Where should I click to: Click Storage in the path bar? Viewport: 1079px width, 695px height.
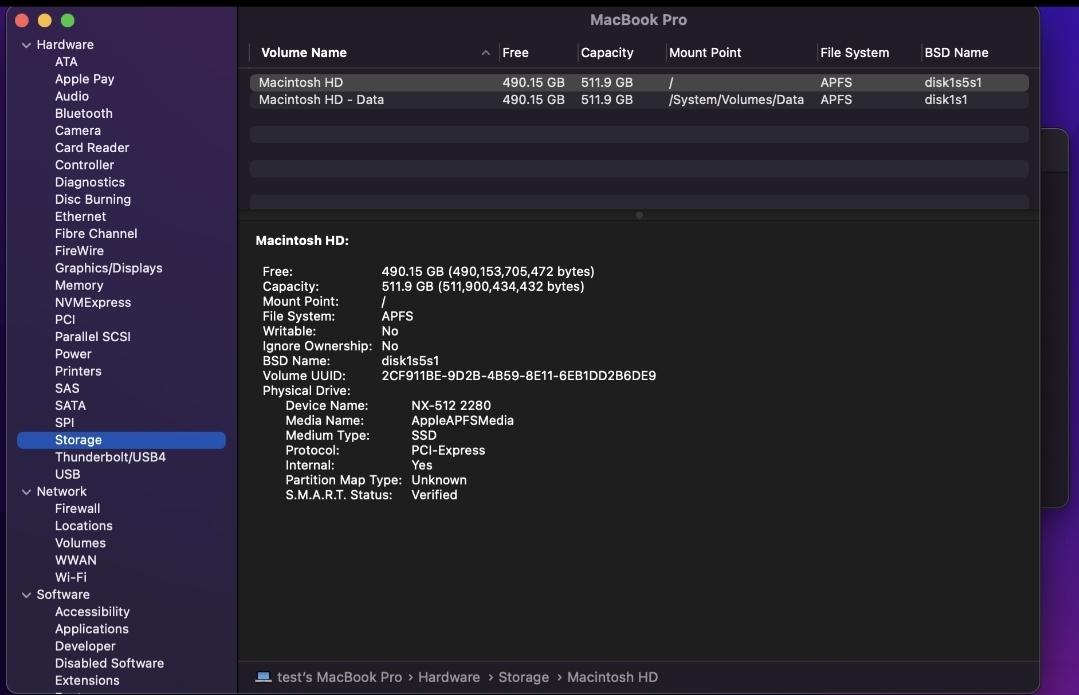[x=523, y=677]
